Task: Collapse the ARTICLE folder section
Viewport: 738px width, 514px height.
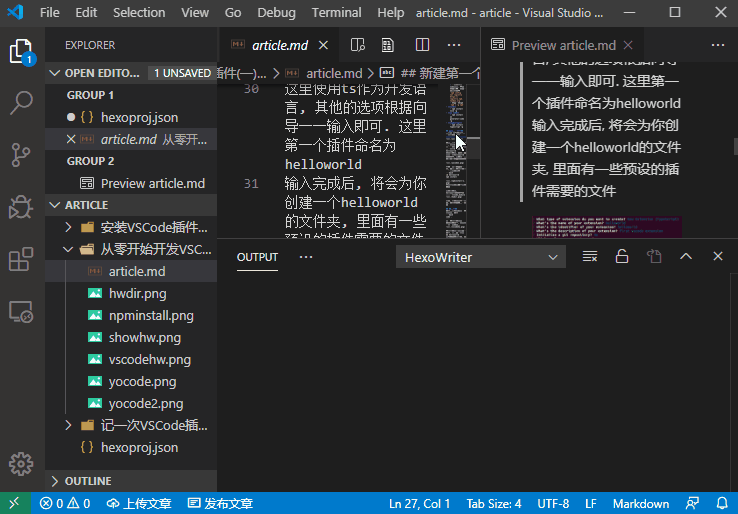Action: click(131, 205)
